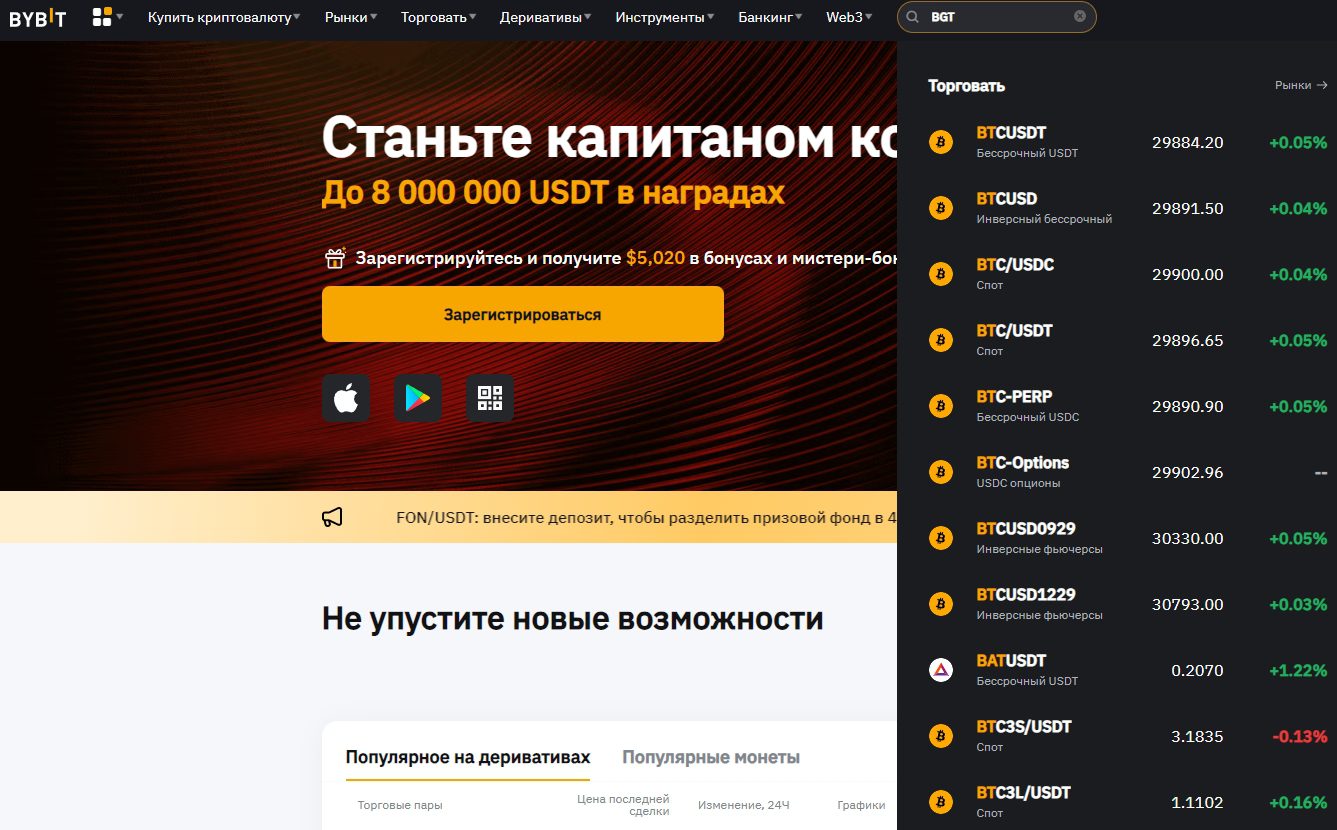Choose the BTC3L/USDT spot result
The width and height of the screenshot is (1337, 830).
coord(1117,802)
